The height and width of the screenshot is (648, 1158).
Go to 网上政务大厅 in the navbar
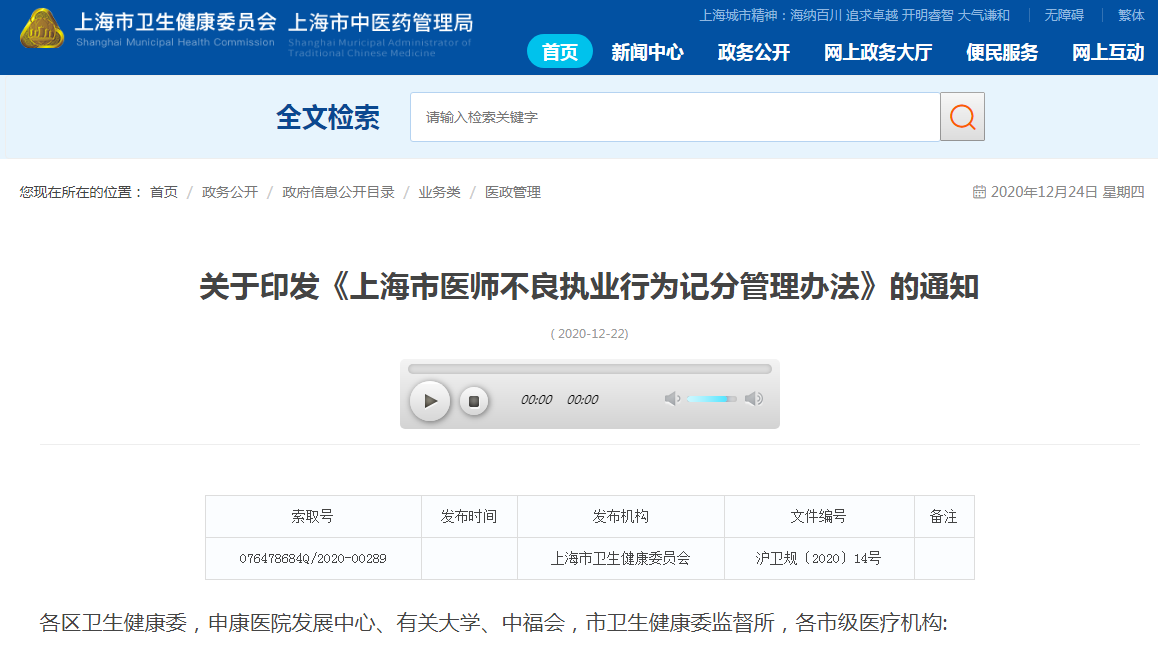pyautogui.click(x=877, y=52)
